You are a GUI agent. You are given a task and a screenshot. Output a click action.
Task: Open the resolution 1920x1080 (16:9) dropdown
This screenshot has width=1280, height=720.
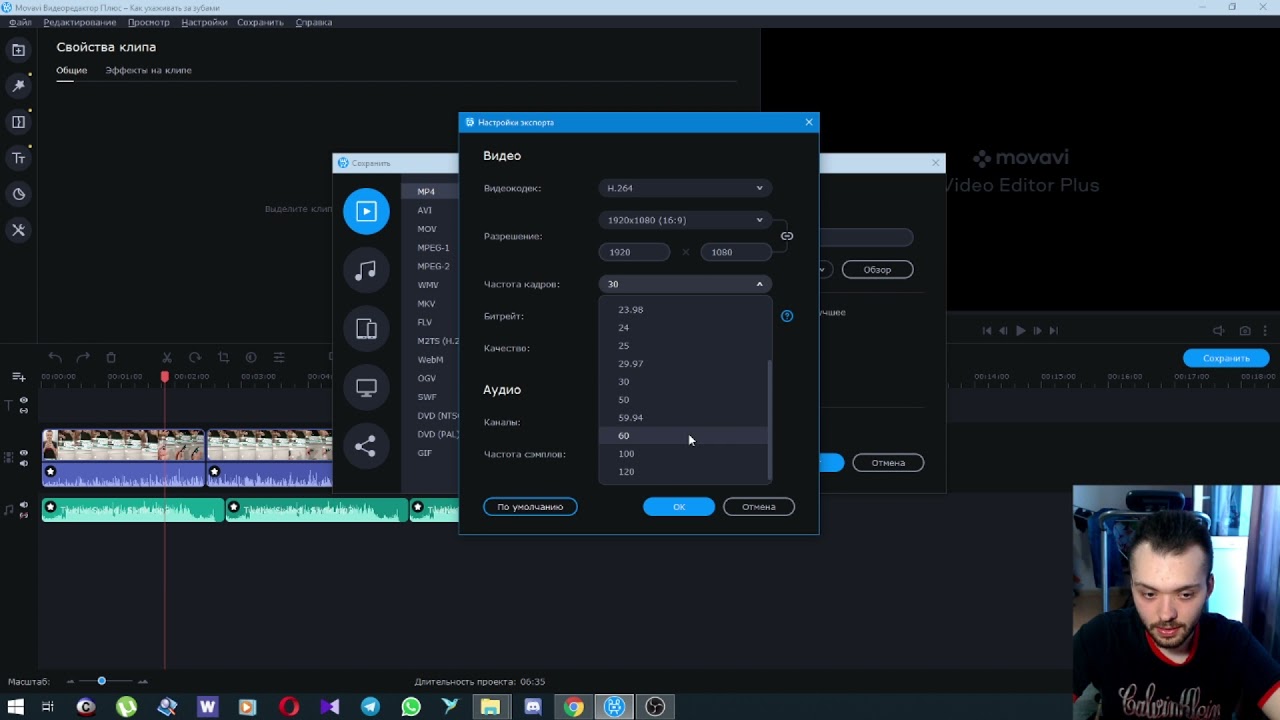pos(685,220)
